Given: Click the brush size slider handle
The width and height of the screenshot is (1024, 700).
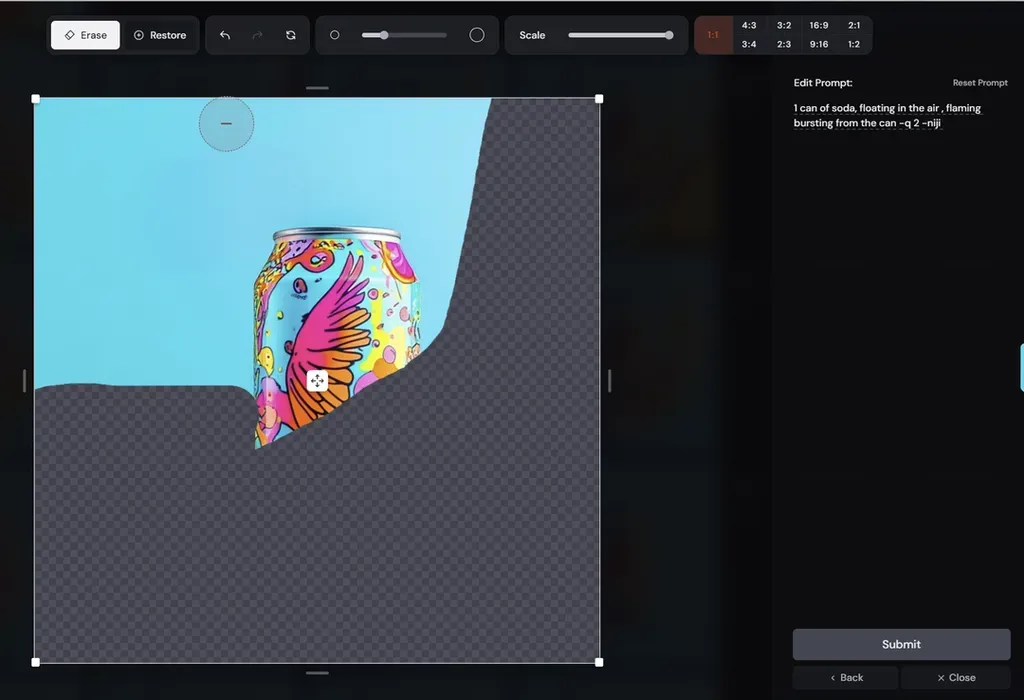Looking at the screenshot, I should [384, 35].
